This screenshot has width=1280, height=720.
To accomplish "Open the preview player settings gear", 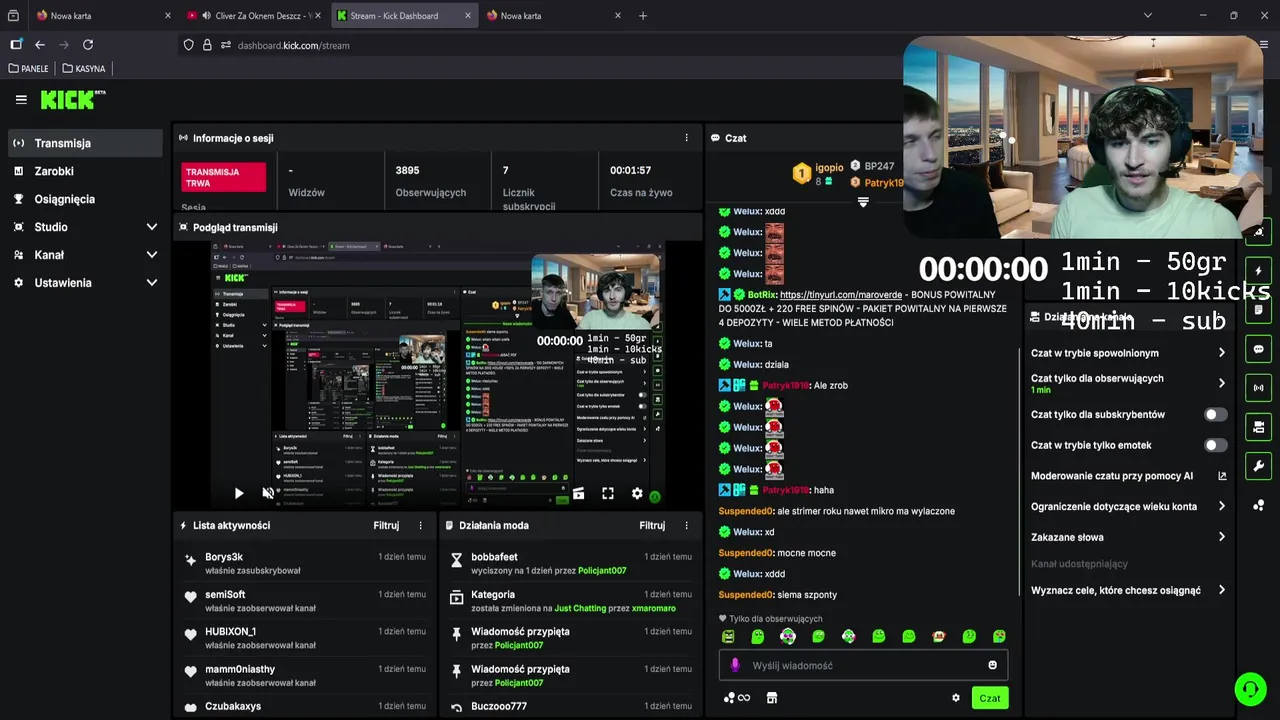I will coord(637,493).
